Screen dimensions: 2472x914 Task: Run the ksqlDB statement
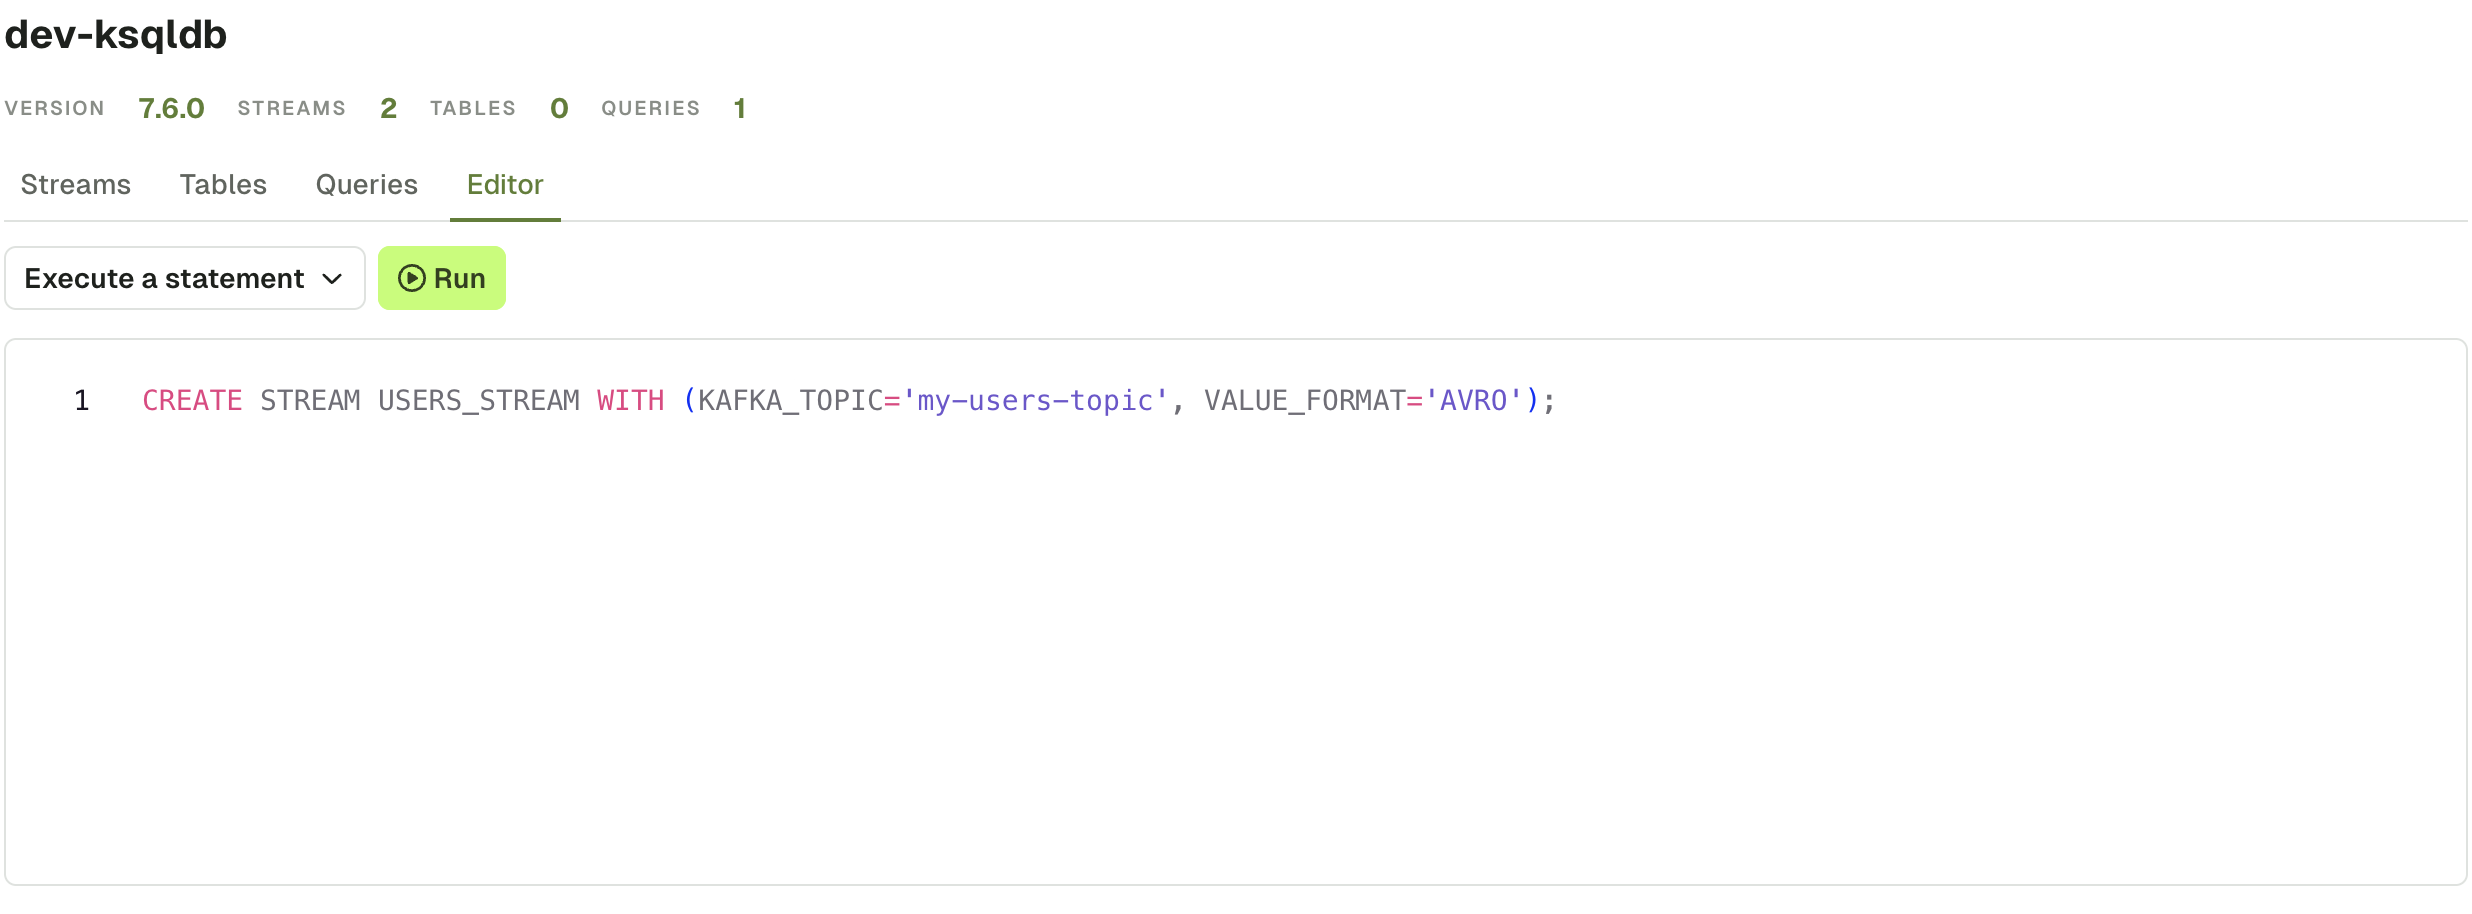tap(442, 278)
